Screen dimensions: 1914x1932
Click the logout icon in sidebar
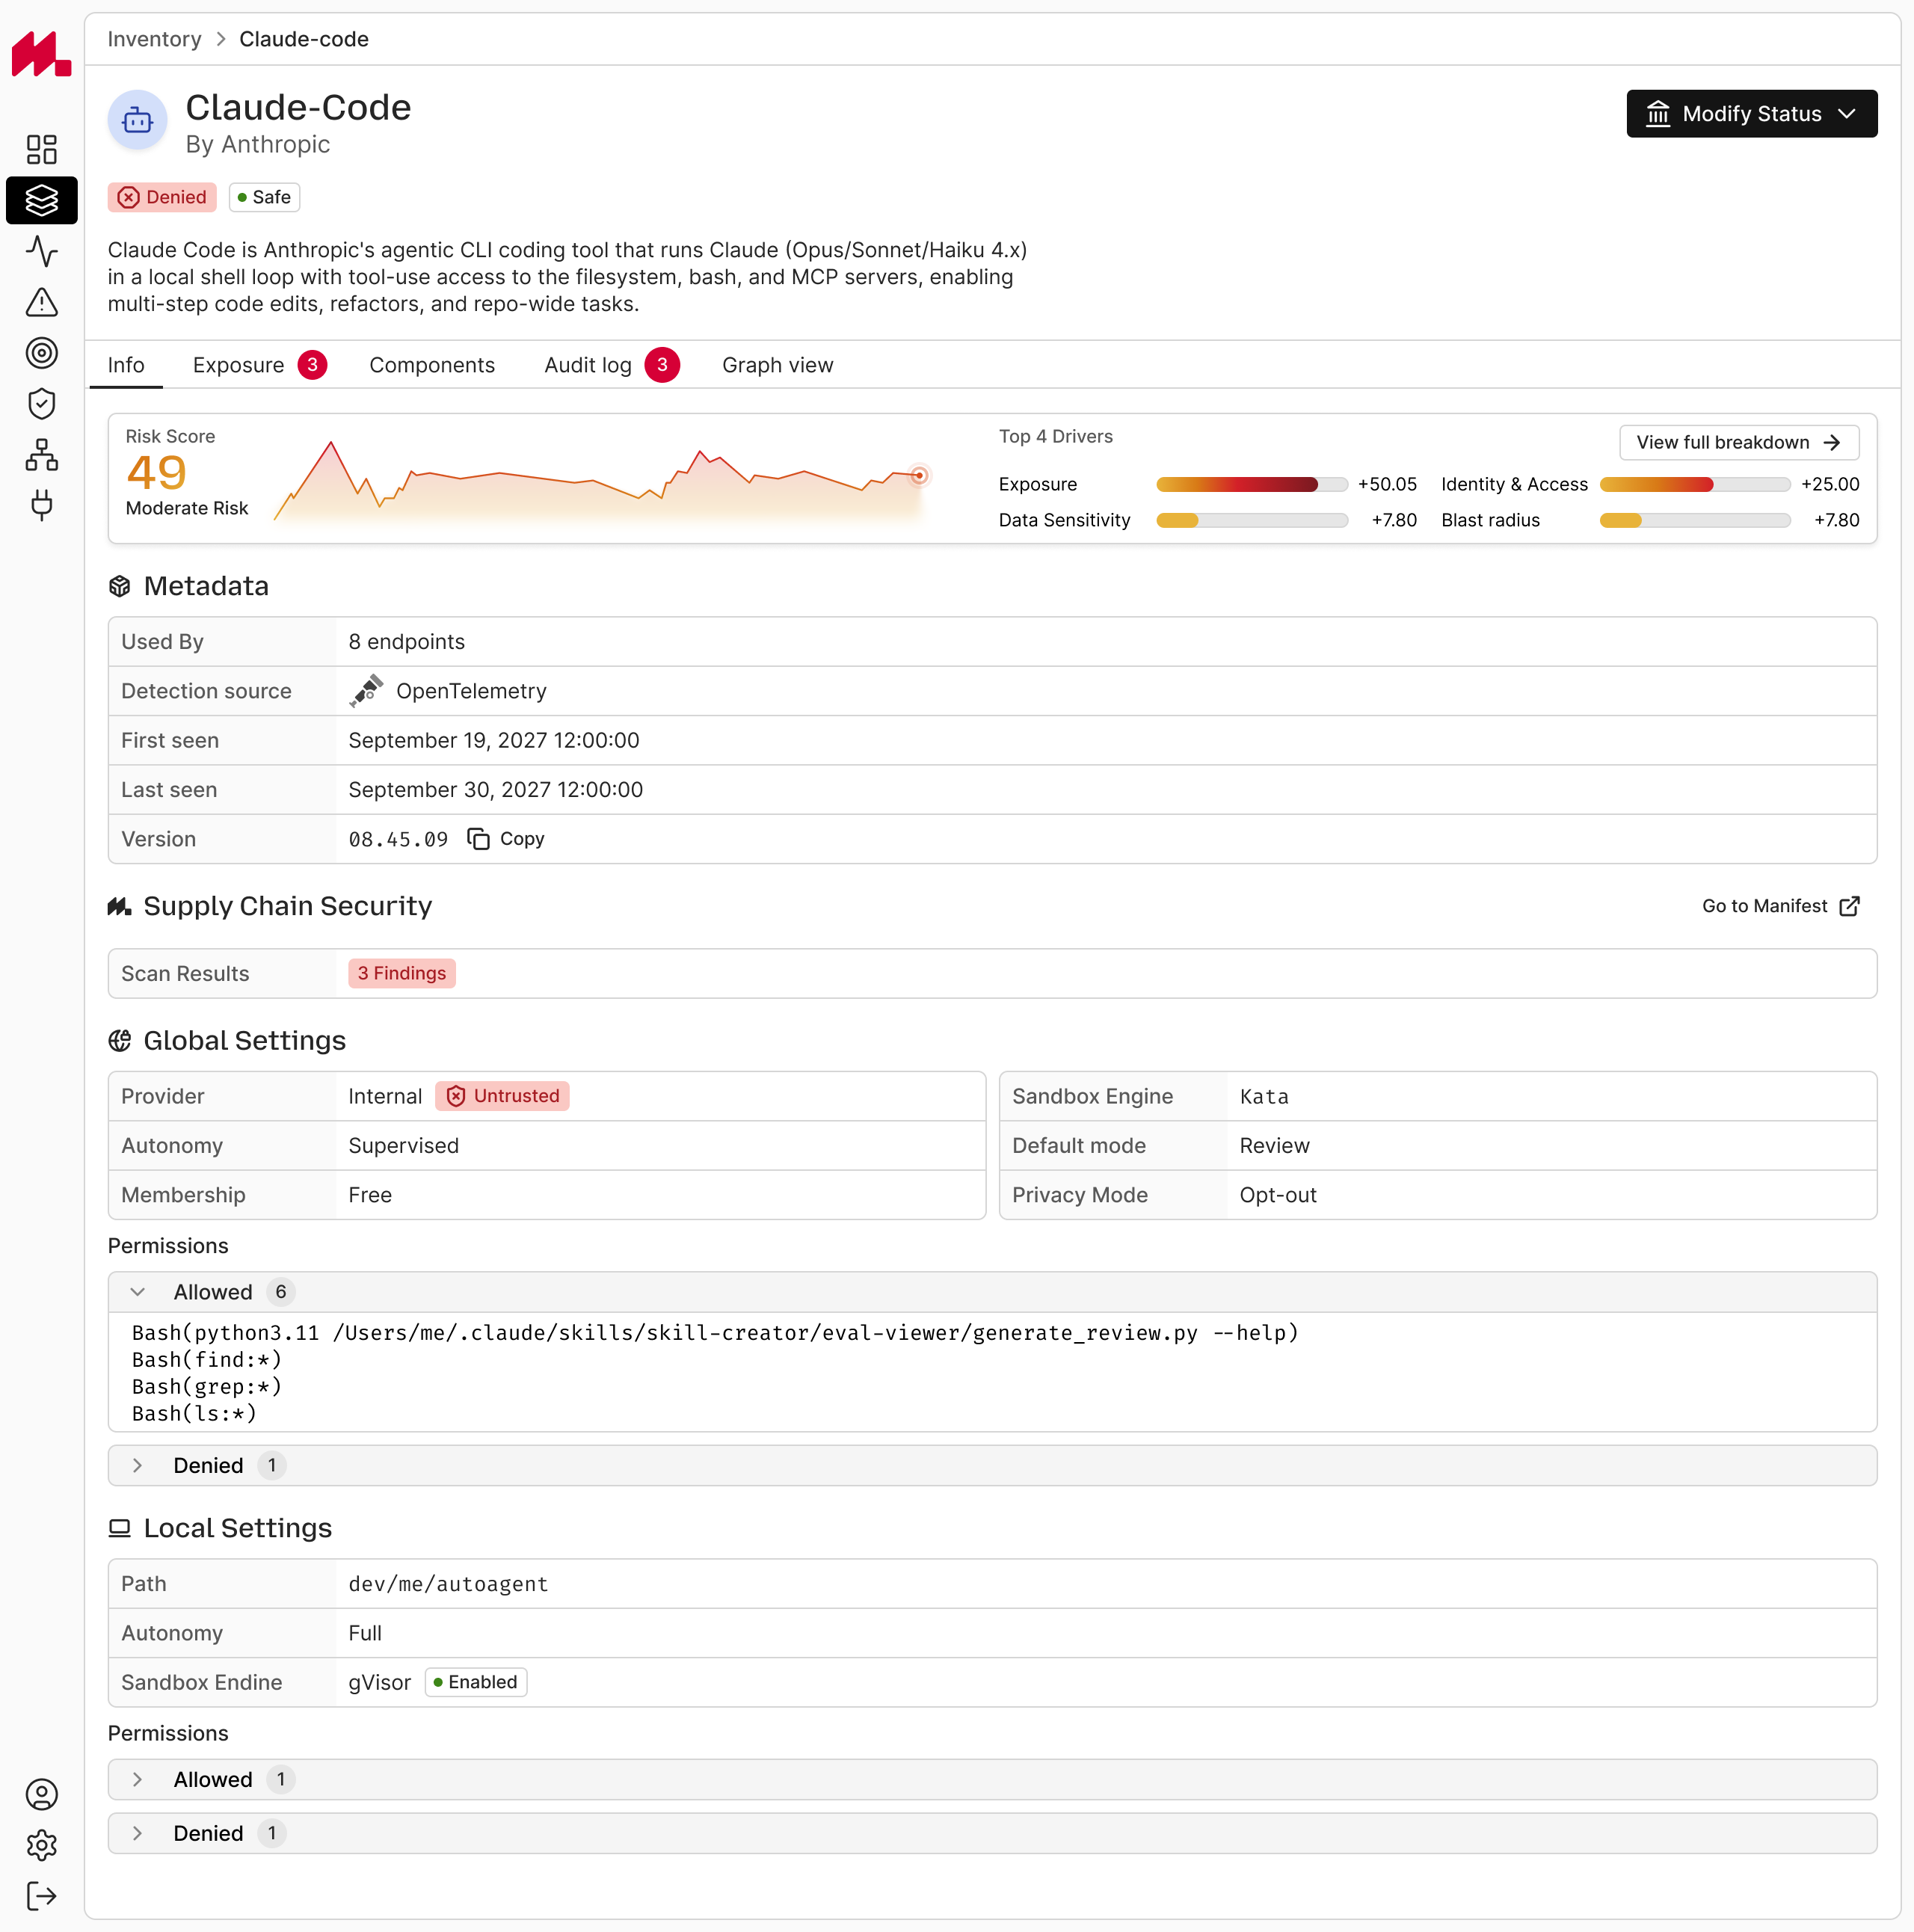click(41, 1896)
